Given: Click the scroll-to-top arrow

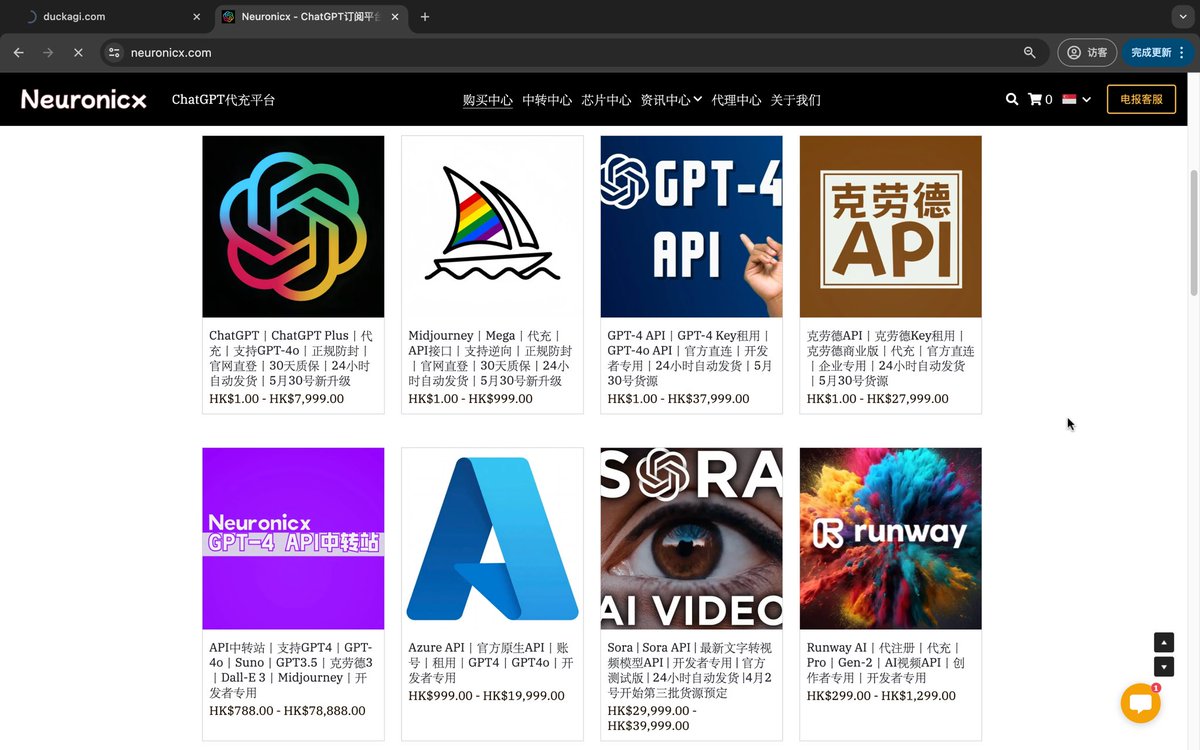Looking at the screenshot, I should pyautogui.click(x=1163, y=642).
